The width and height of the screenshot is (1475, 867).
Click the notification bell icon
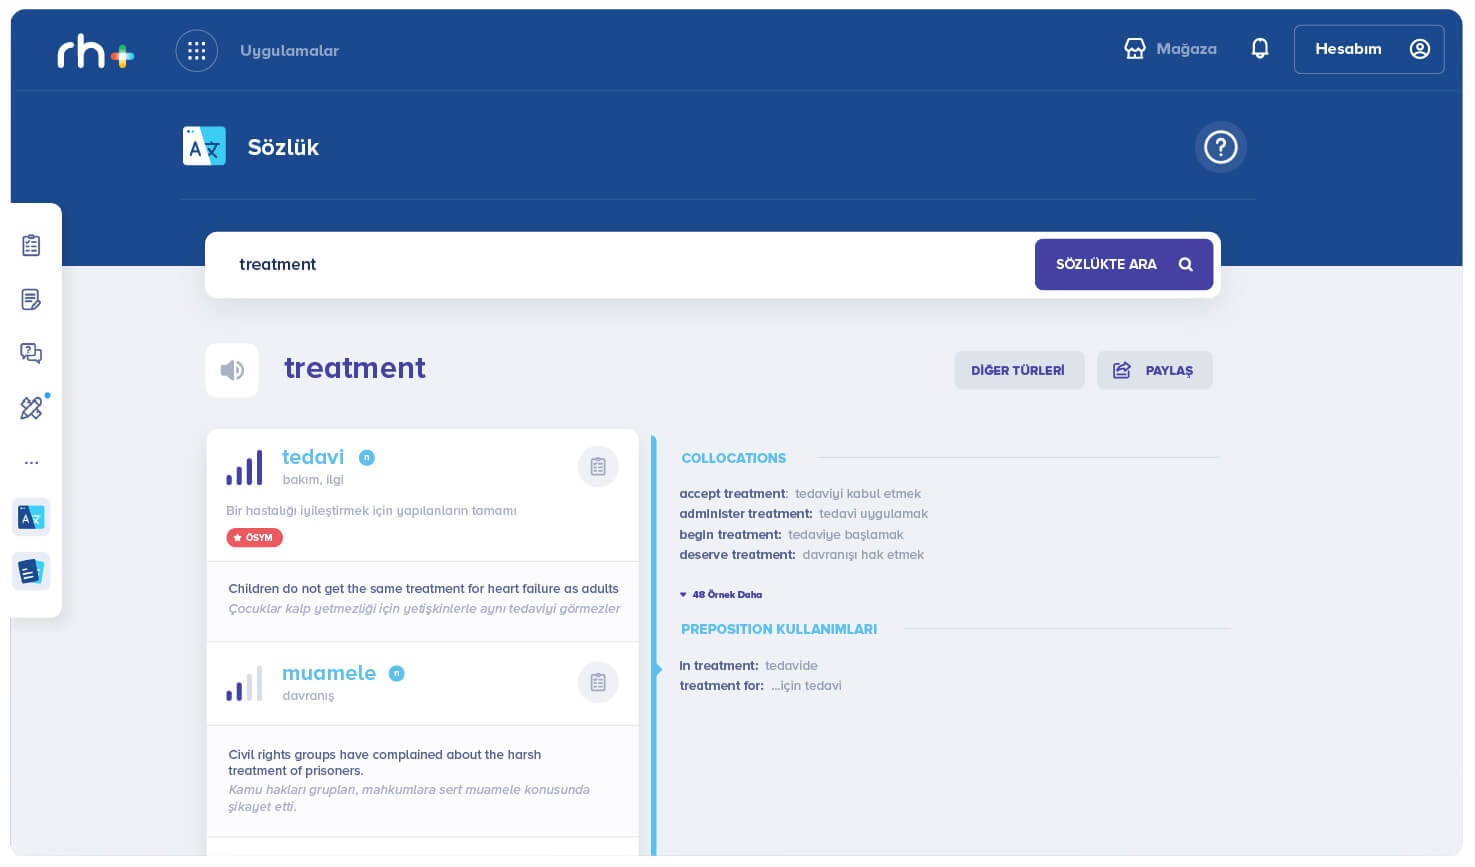pyautogui.click(x=1260, y=49)
